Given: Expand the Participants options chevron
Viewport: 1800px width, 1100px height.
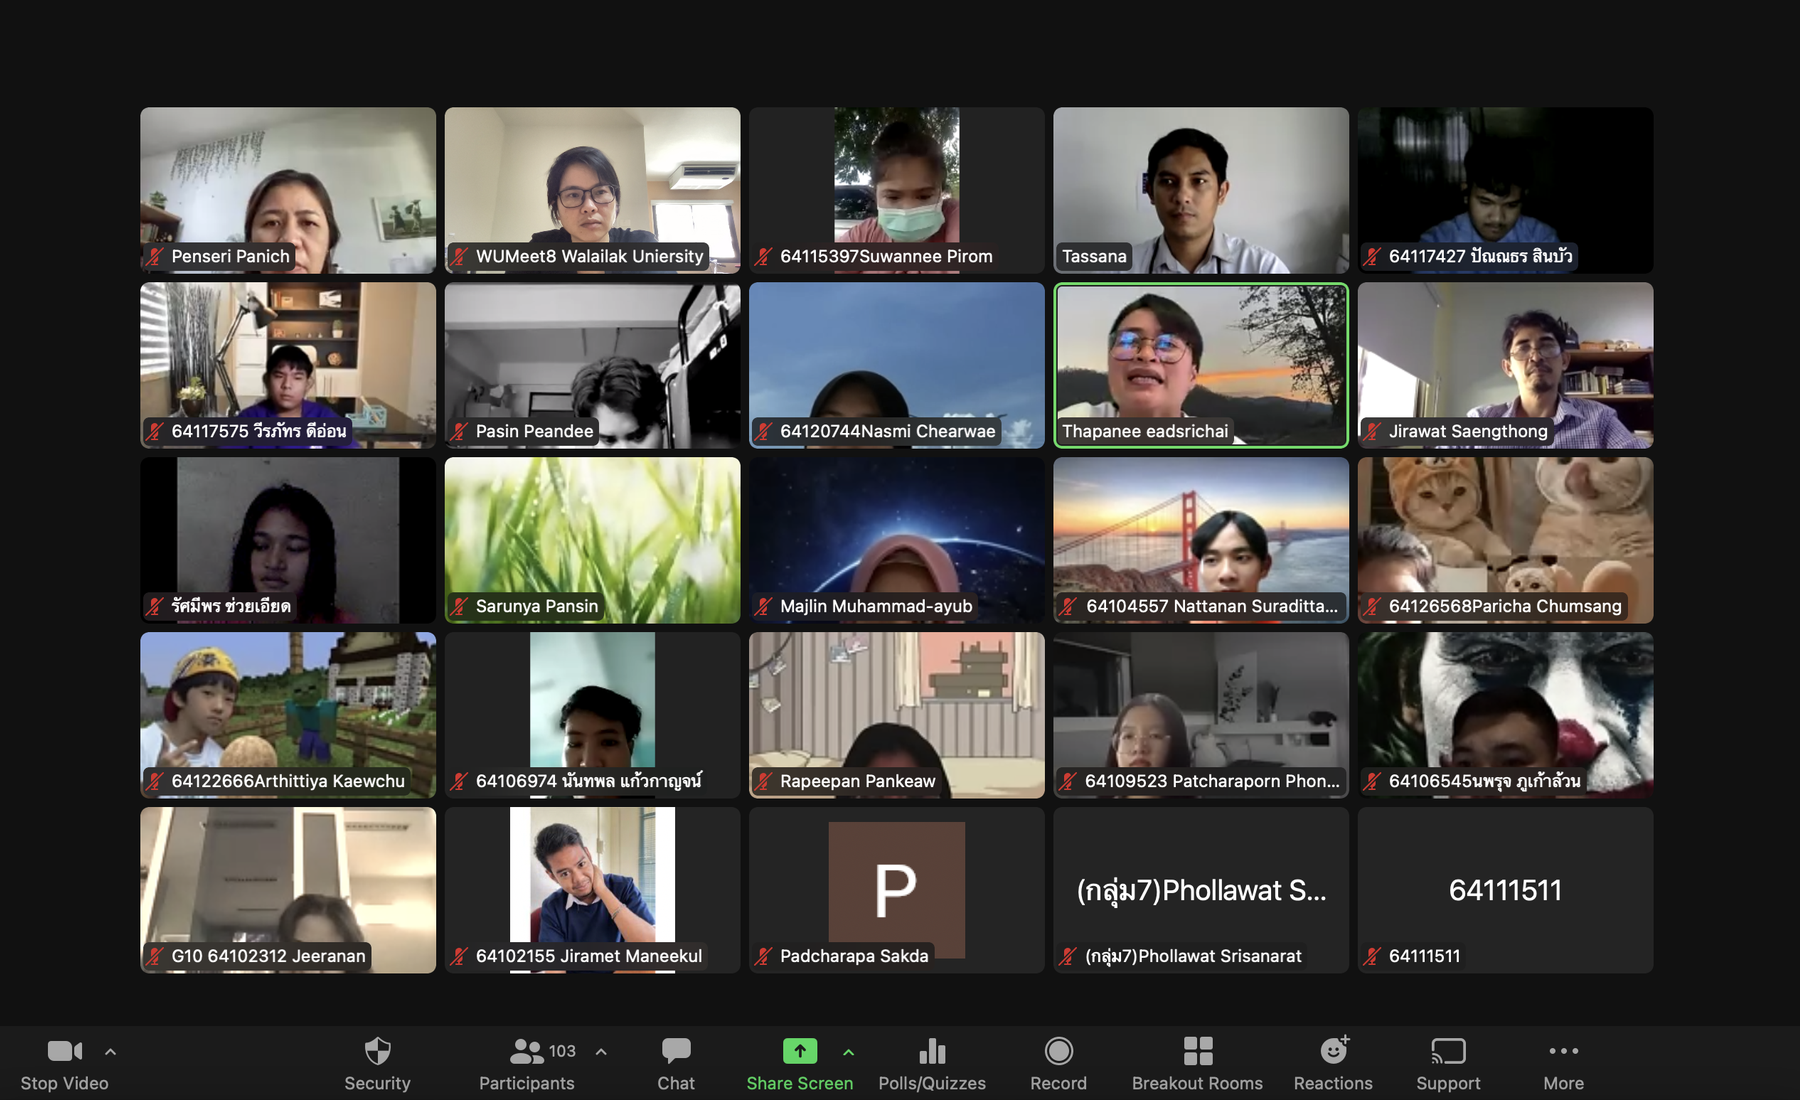Looking at the screenshot, I should pyautogui.click(x=601, y=1052).
